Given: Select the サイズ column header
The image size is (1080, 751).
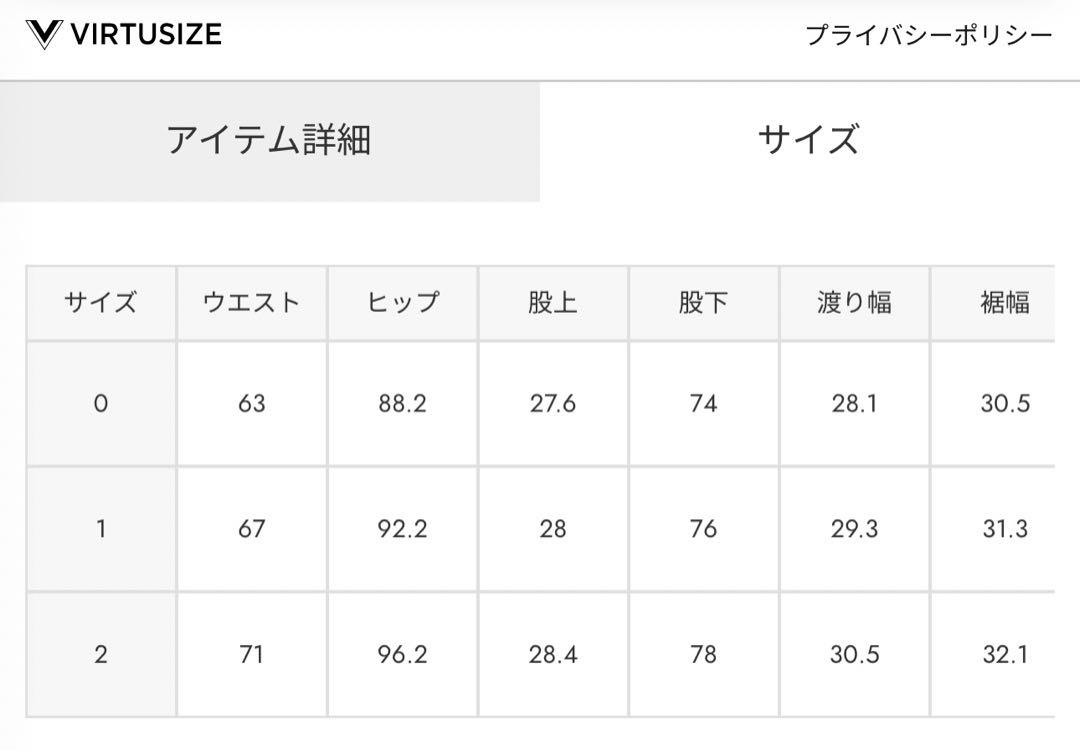Looking at the screenshot, I should click(101, 302).
